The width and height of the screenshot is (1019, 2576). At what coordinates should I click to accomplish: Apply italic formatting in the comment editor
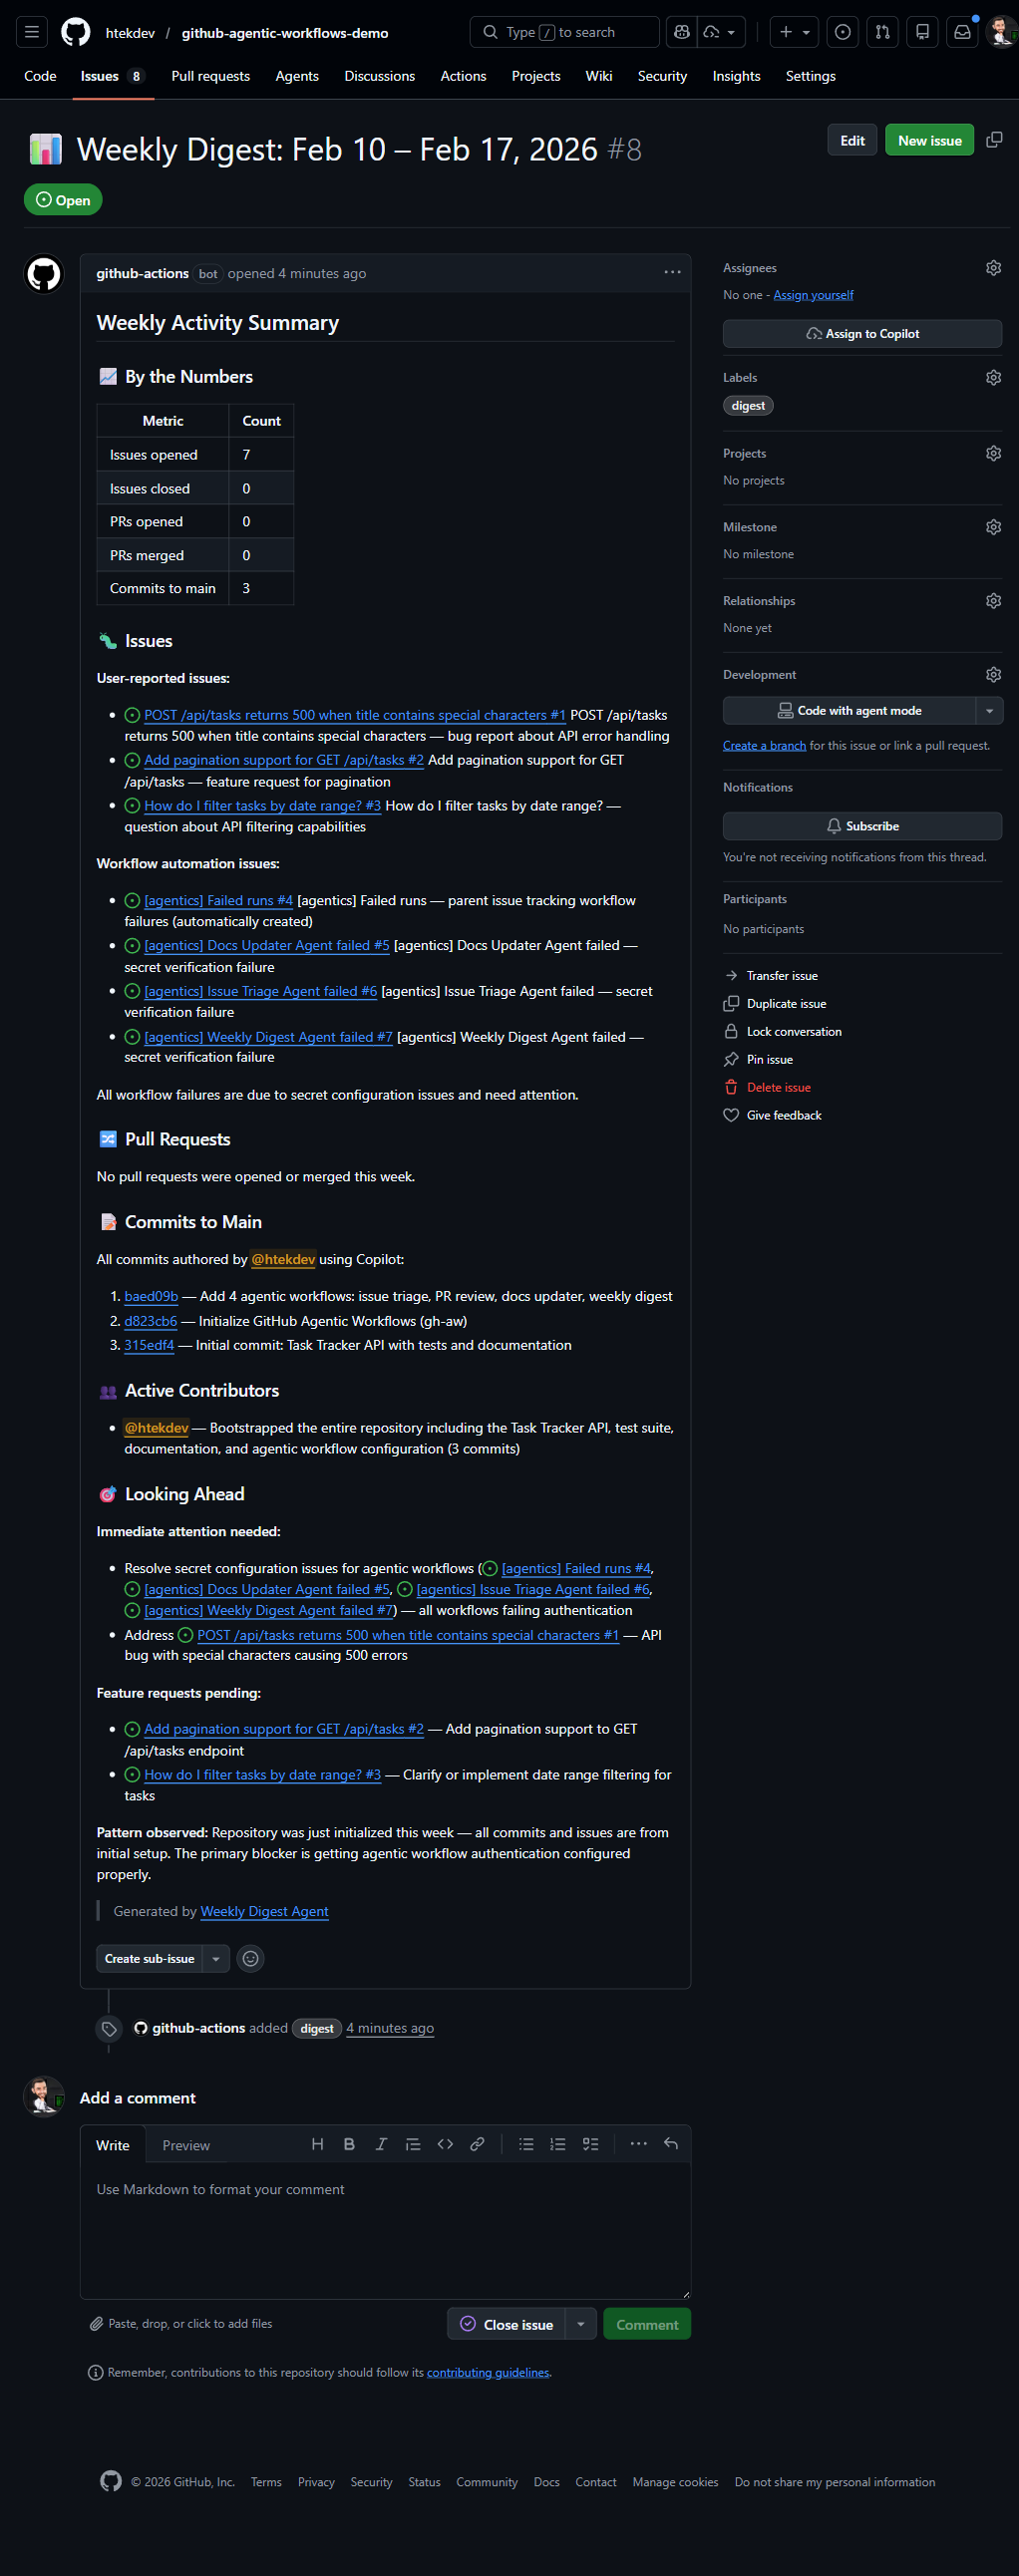(381, 2144)
